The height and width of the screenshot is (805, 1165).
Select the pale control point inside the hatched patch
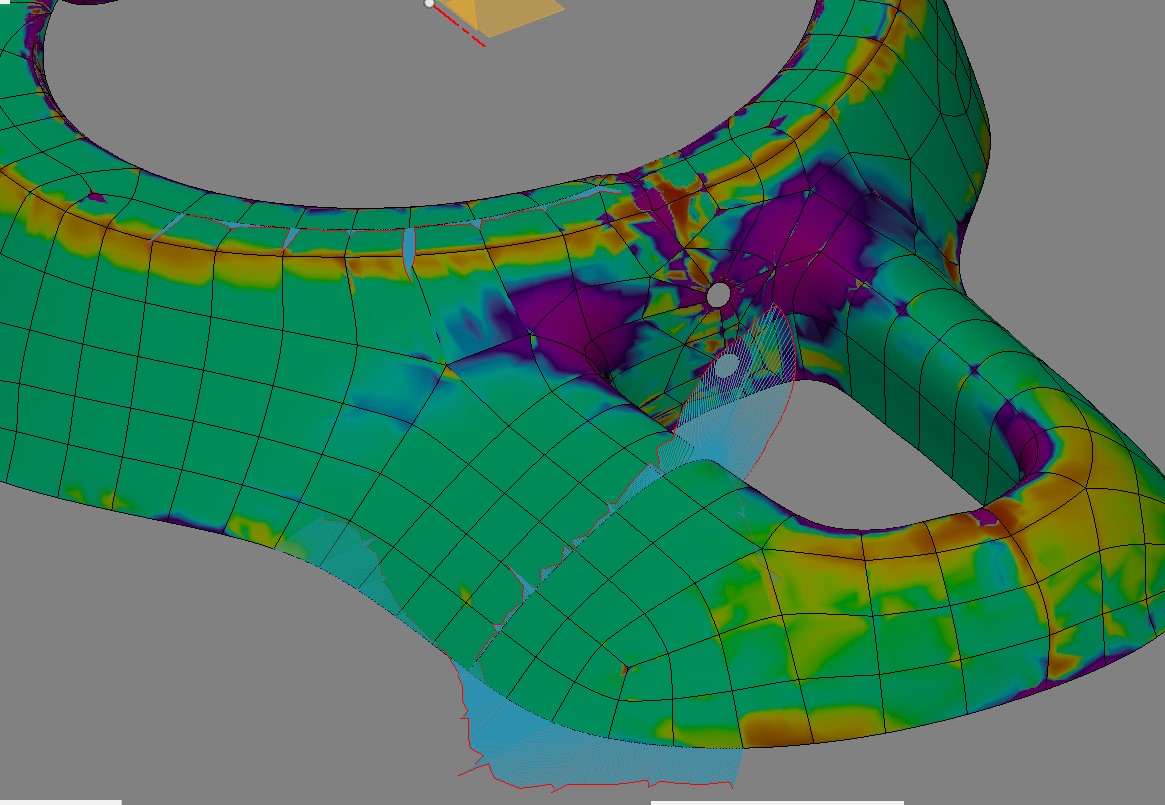coord(727,365)
